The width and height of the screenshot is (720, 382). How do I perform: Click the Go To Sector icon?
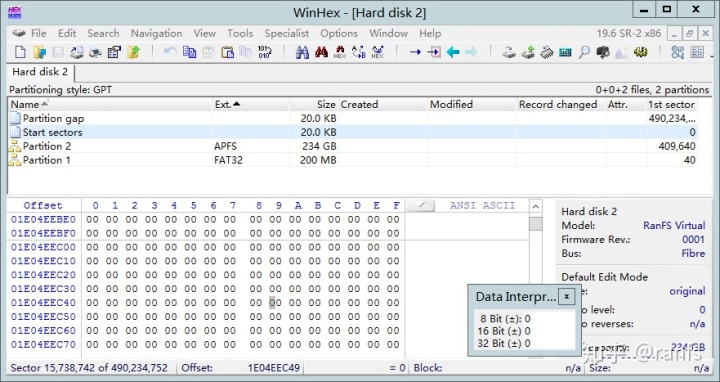(434, 52)
